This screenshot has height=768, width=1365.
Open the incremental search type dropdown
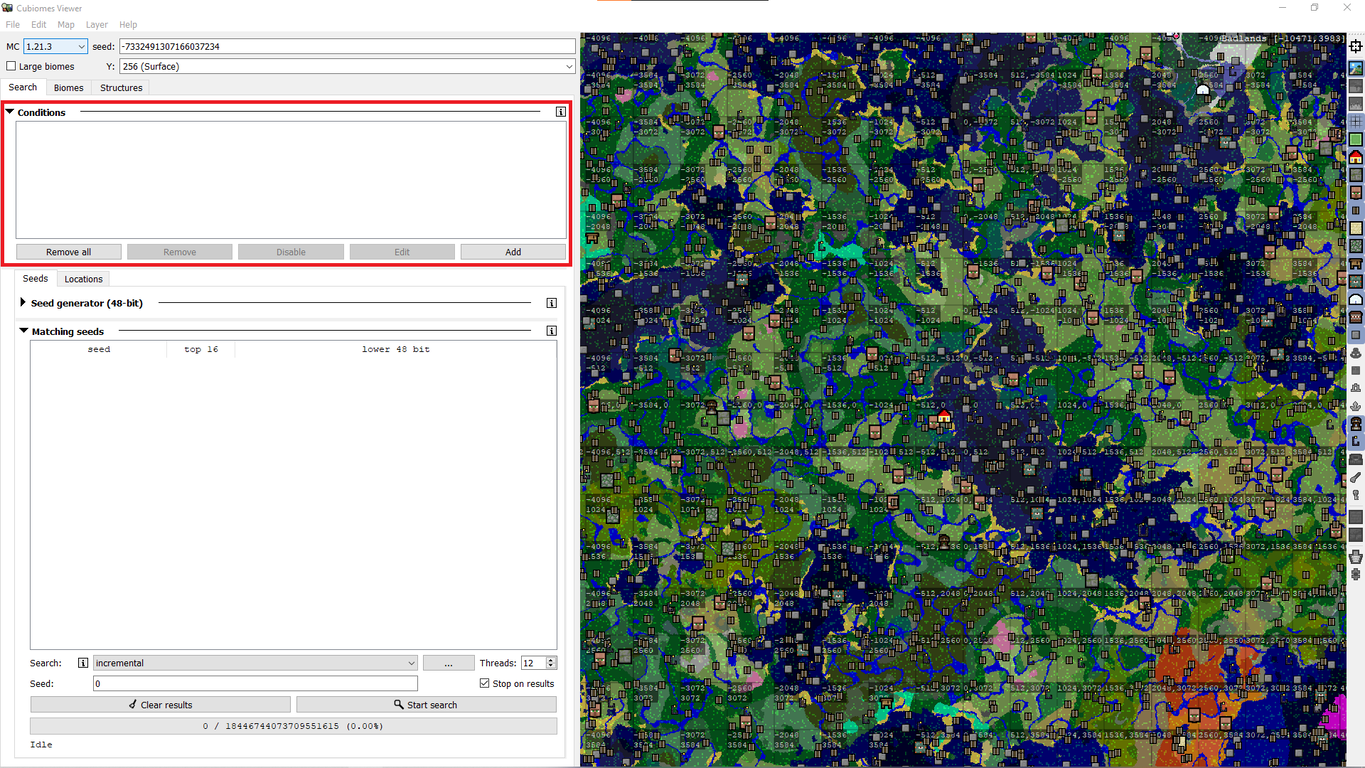click(x=255, y=663)
